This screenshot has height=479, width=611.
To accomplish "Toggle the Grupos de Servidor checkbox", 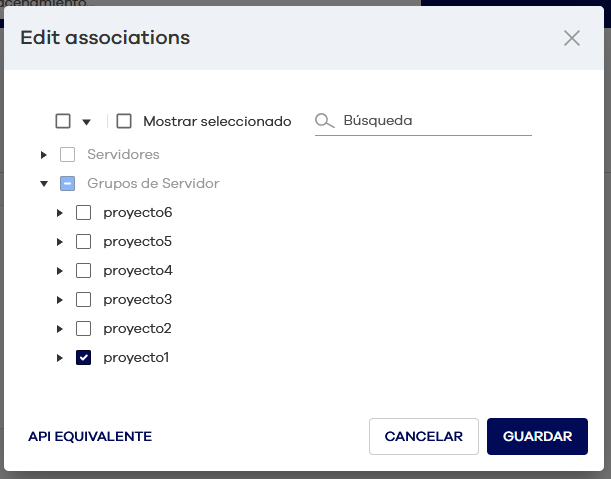I will point(67,183).
